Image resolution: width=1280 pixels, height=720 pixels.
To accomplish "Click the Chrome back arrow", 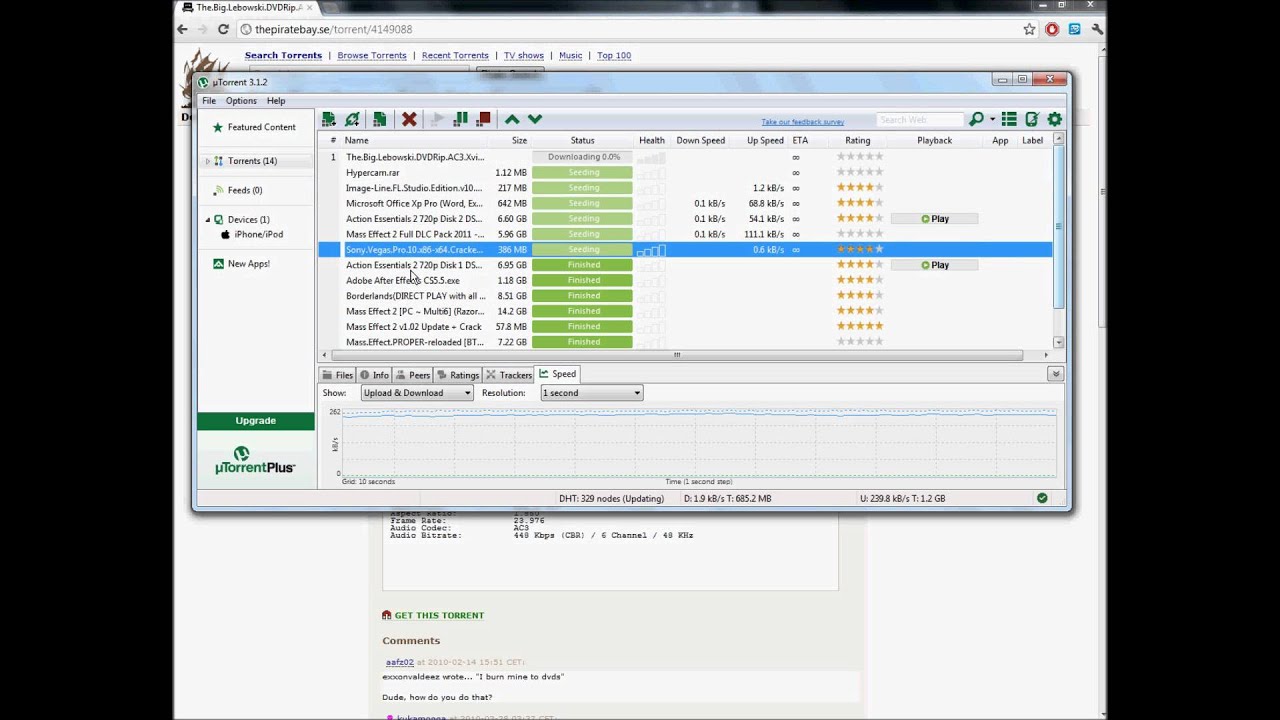I will tap(182, 30).
